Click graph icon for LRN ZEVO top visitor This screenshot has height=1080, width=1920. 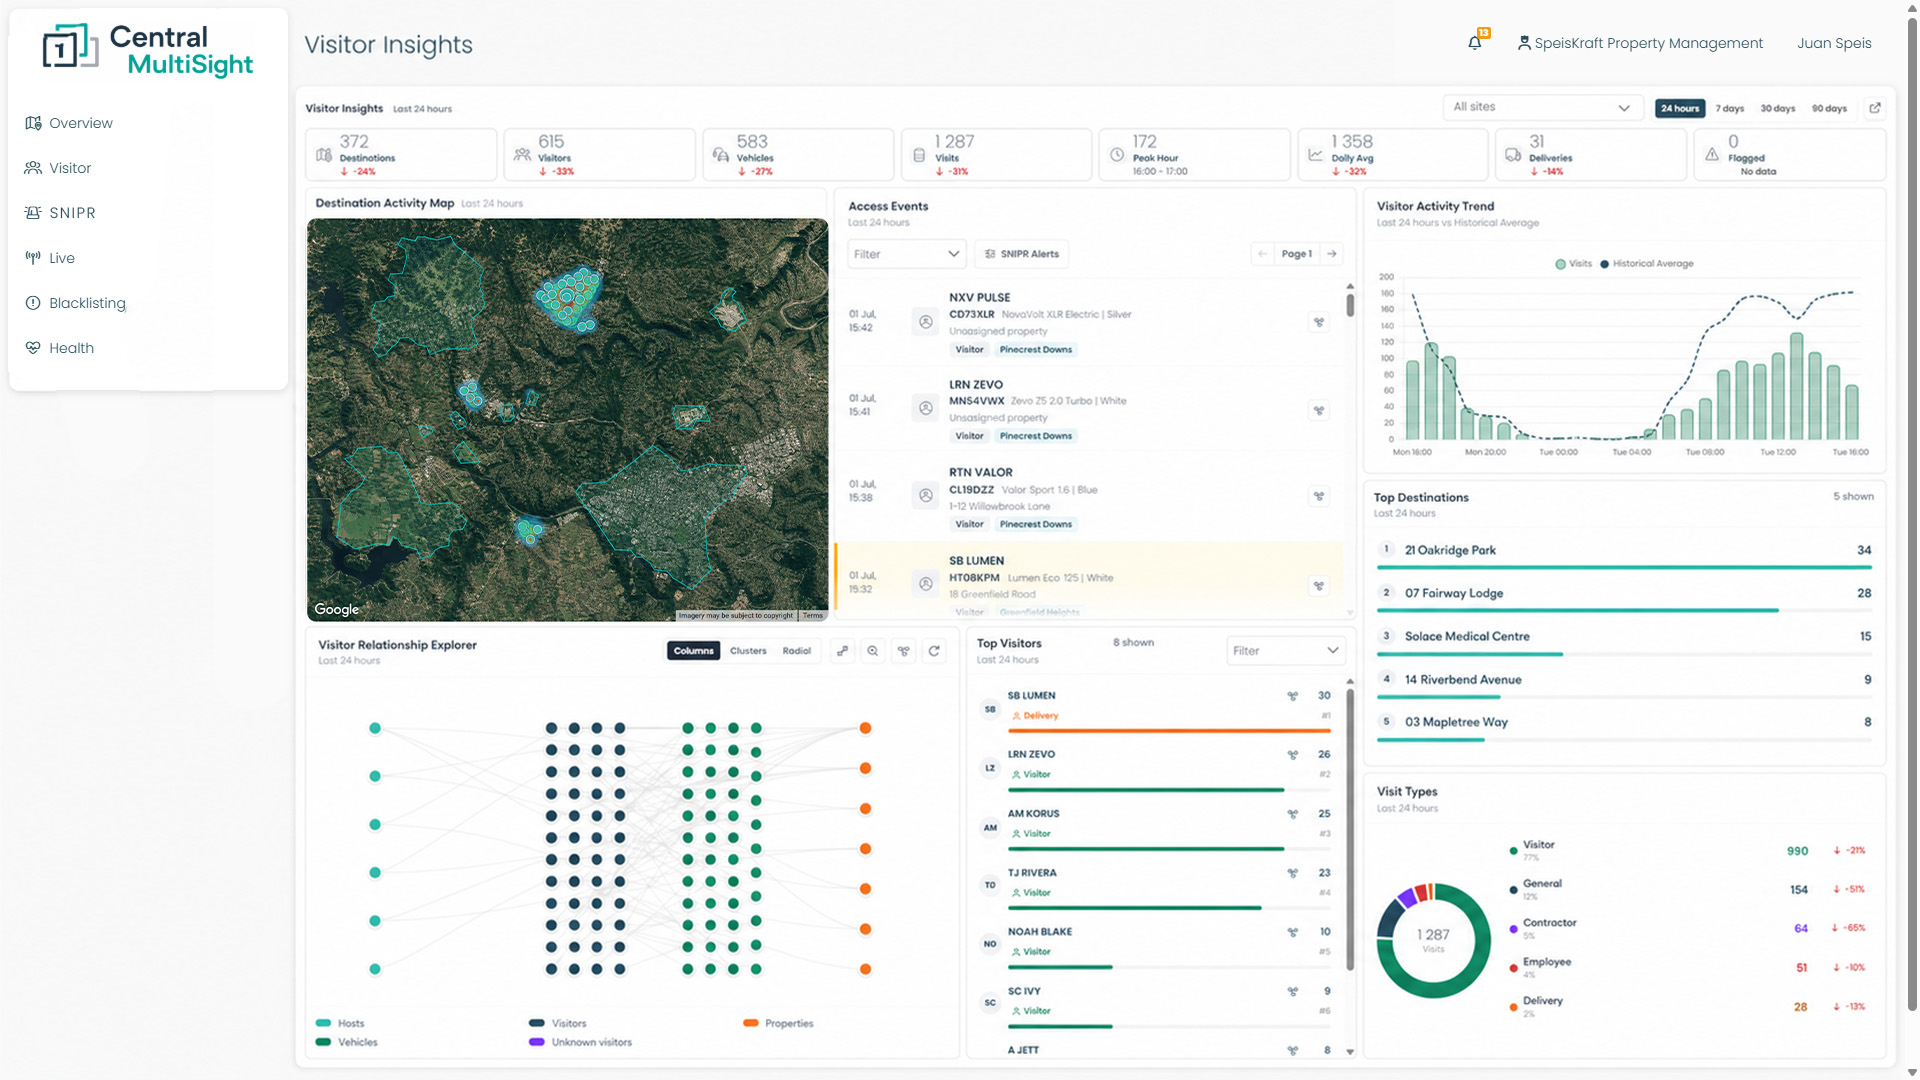(x=1292, y=755)
